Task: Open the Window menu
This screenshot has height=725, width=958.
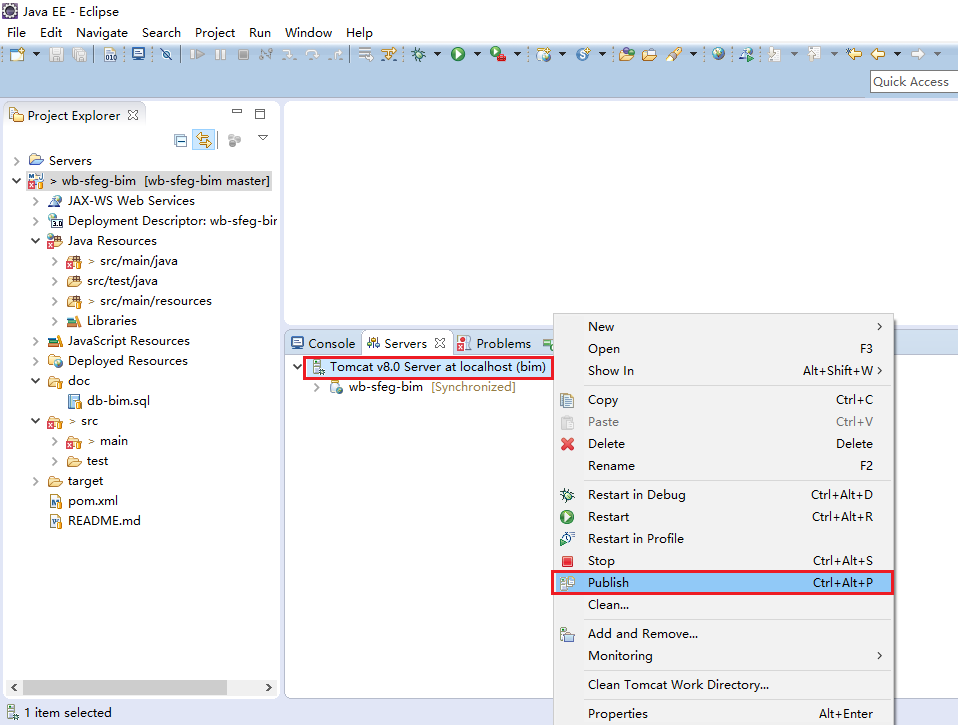Action: [309, 32]
